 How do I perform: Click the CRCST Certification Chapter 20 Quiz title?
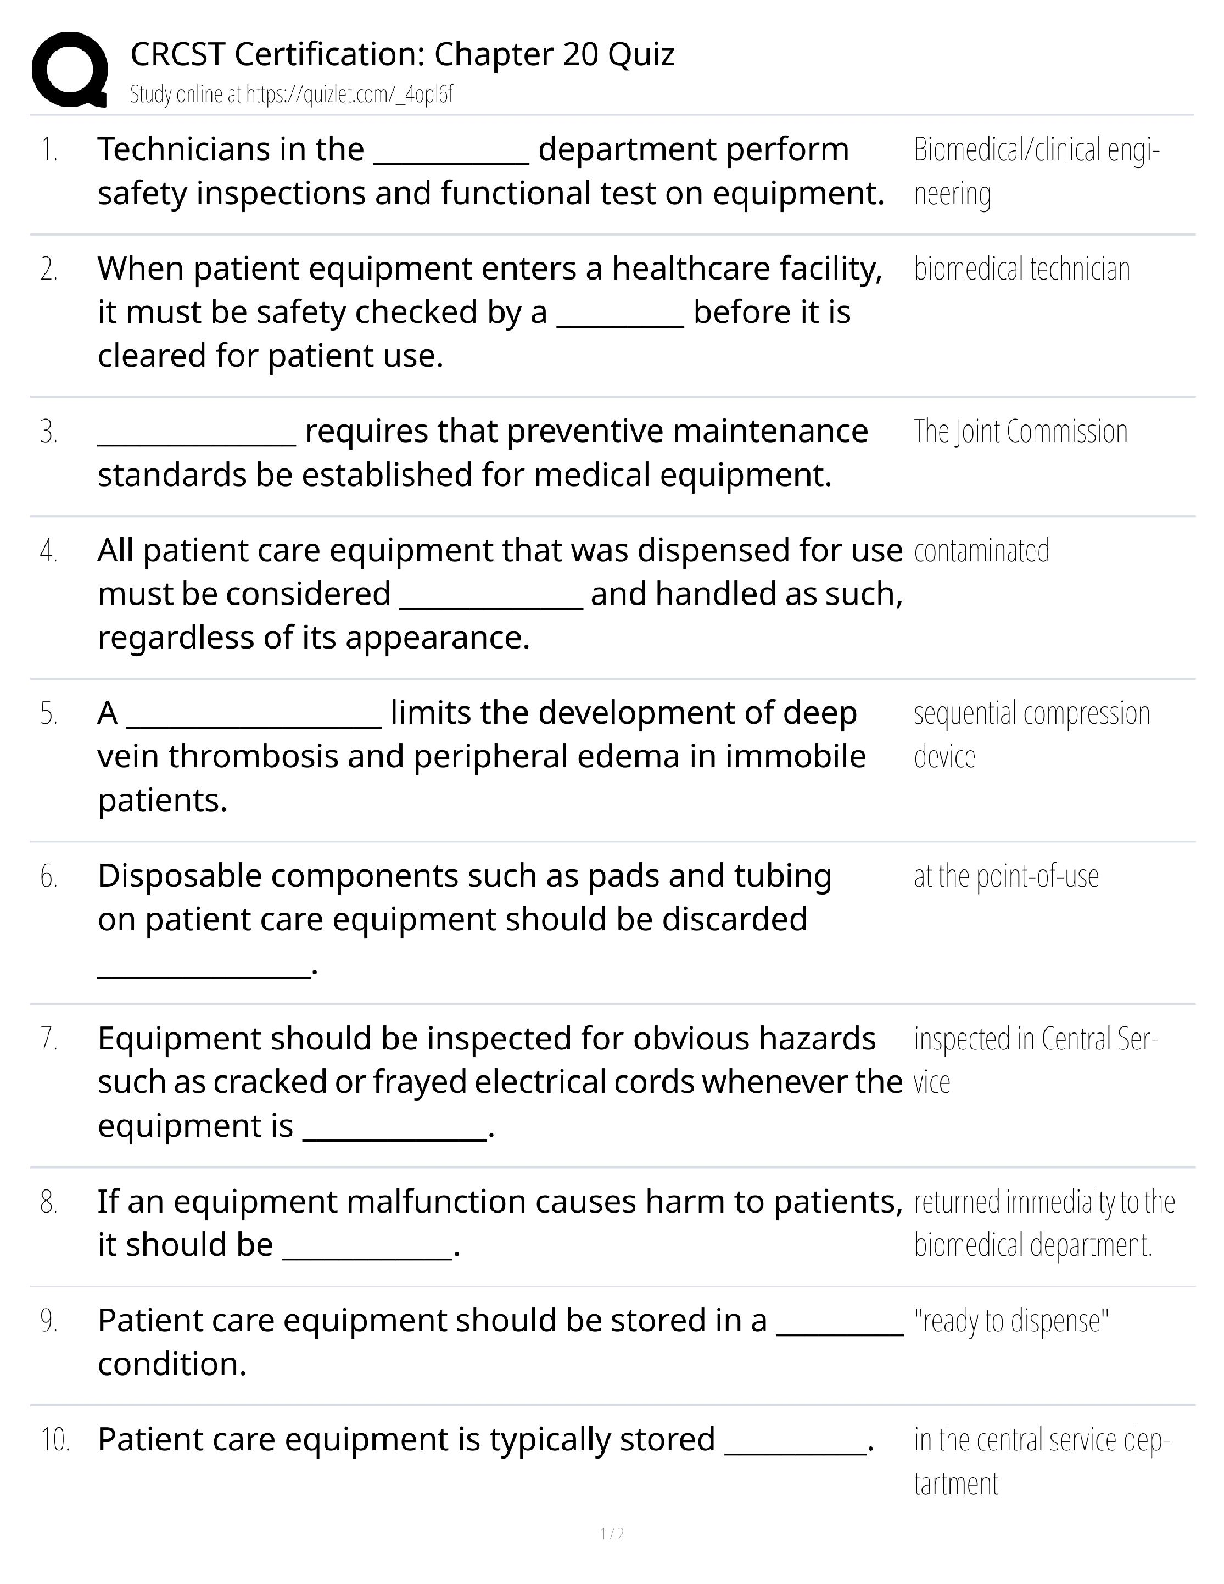coord(402,54)
